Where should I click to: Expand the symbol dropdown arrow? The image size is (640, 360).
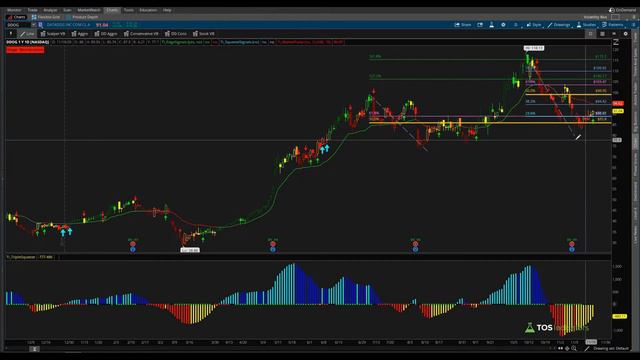pos(33,25)
